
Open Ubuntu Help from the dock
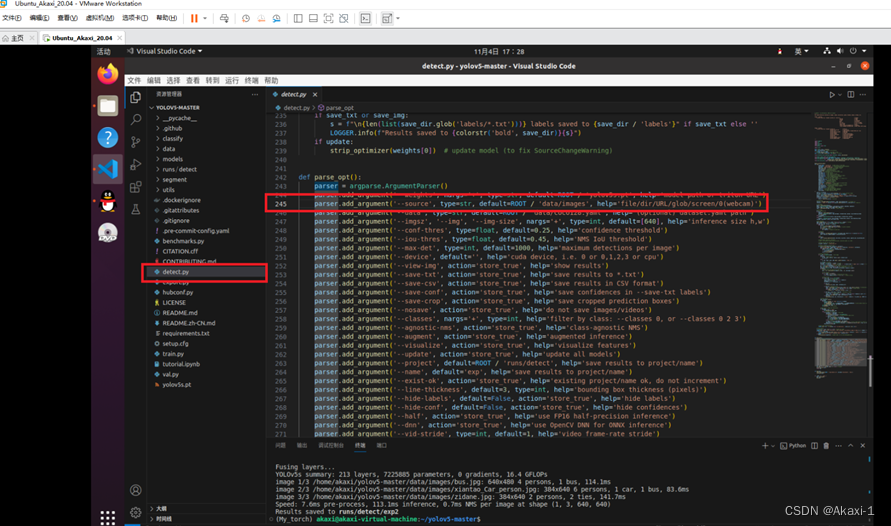point(107,137)
